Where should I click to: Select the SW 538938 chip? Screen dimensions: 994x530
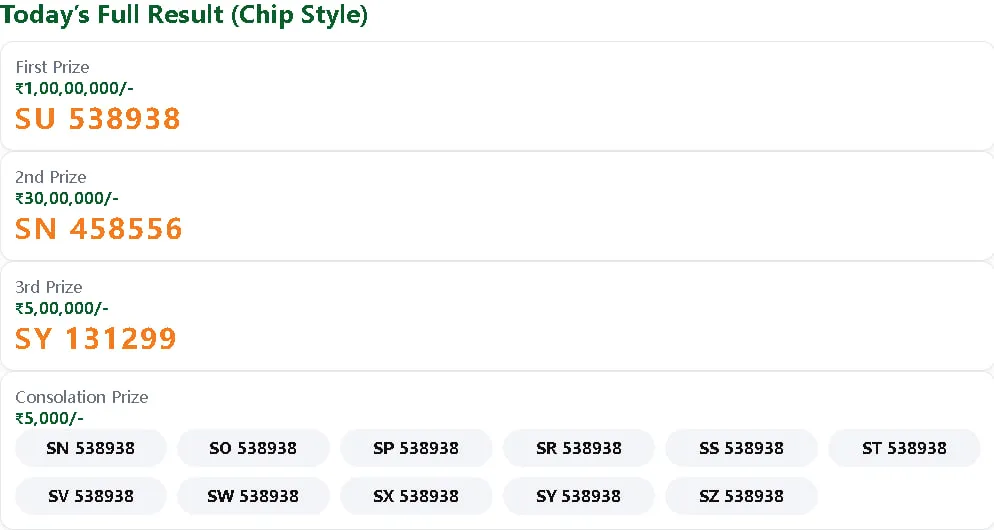254,496
